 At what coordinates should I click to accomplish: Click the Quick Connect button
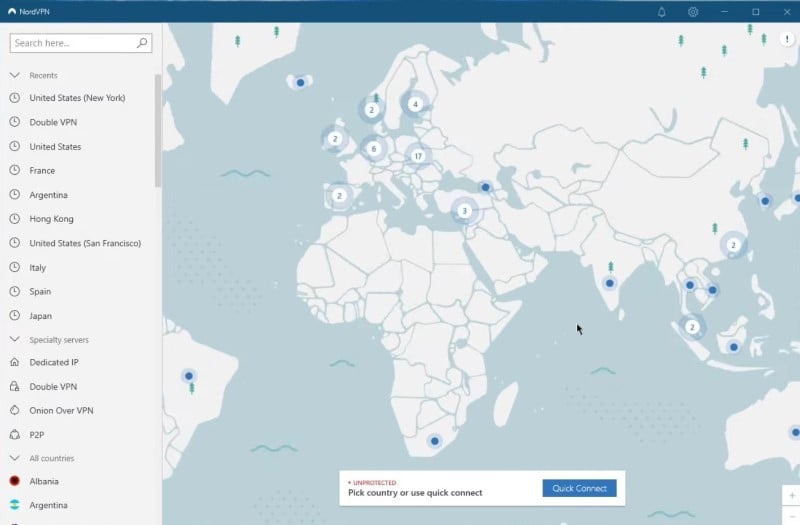pos(579,488)
